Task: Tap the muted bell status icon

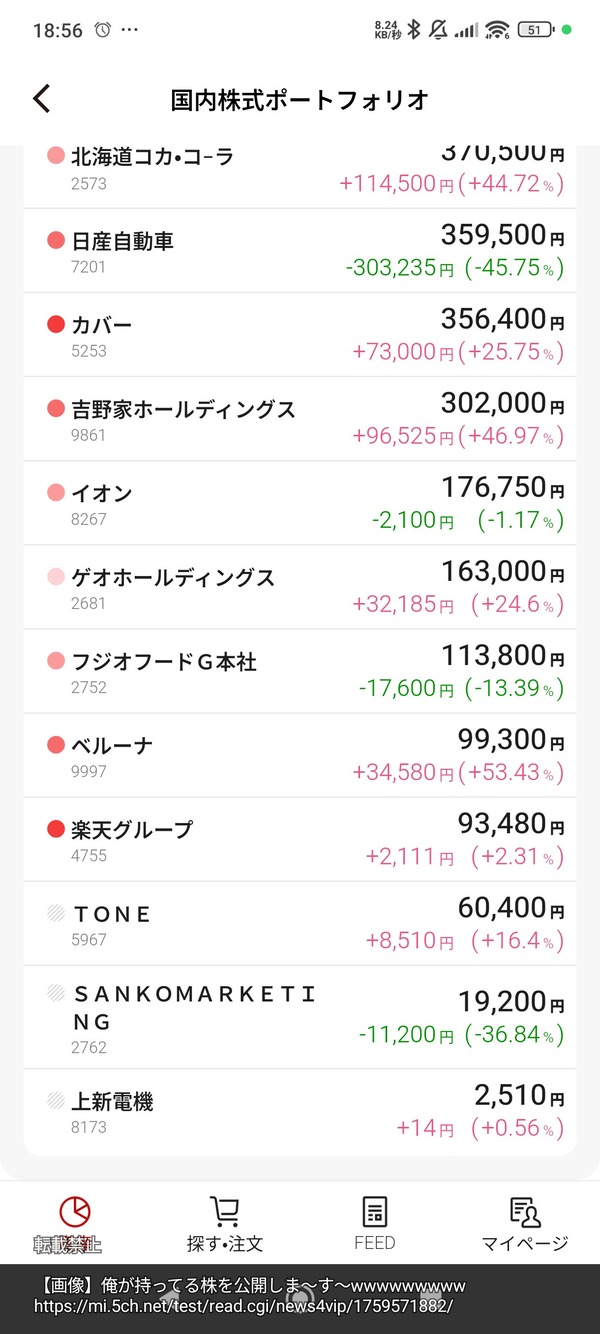Action: (438, 30)
